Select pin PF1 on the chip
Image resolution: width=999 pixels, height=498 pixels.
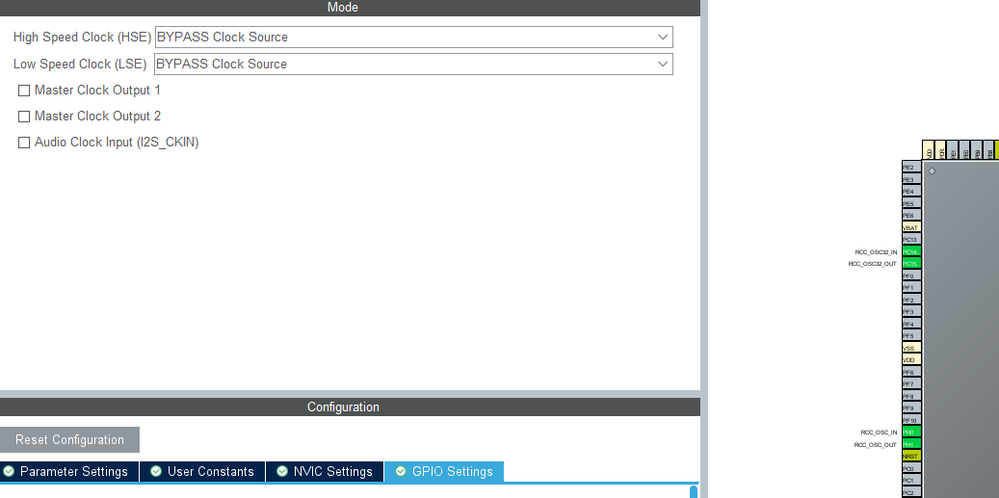912,288
